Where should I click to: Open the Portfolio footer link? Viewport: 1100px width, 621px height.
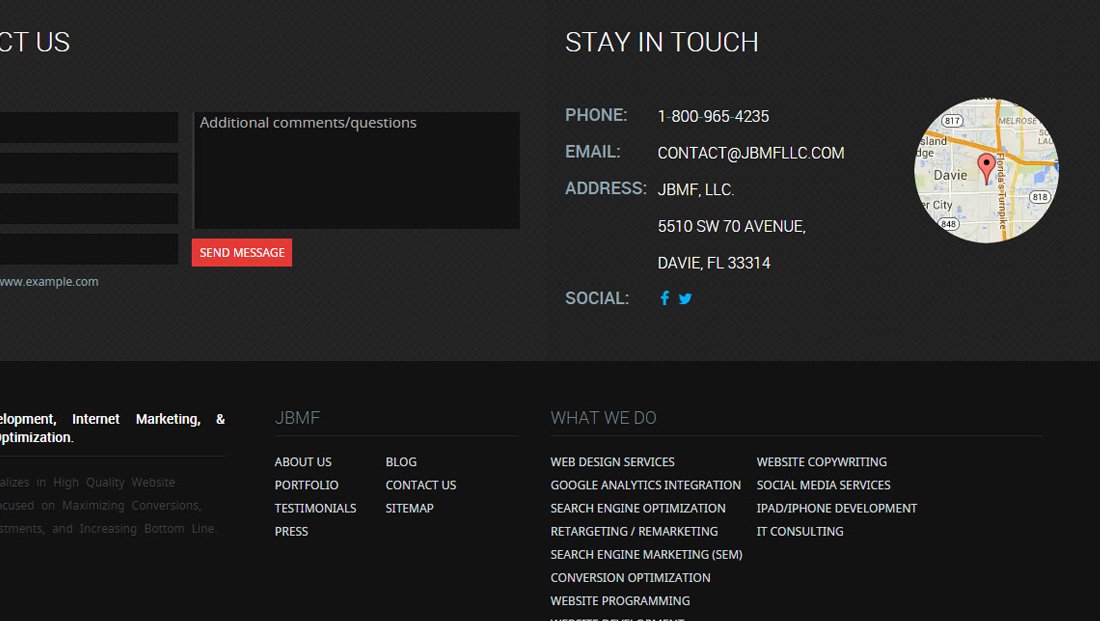307,485
